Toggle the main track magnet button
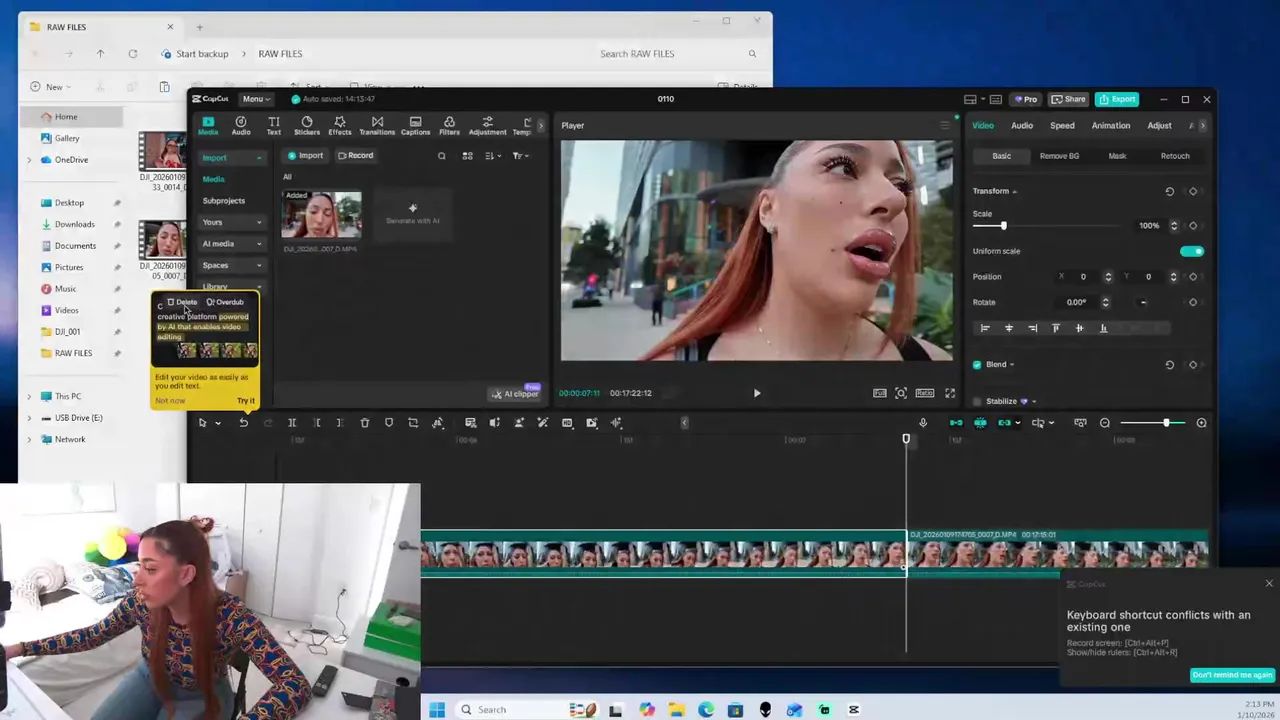 (956, 423)
